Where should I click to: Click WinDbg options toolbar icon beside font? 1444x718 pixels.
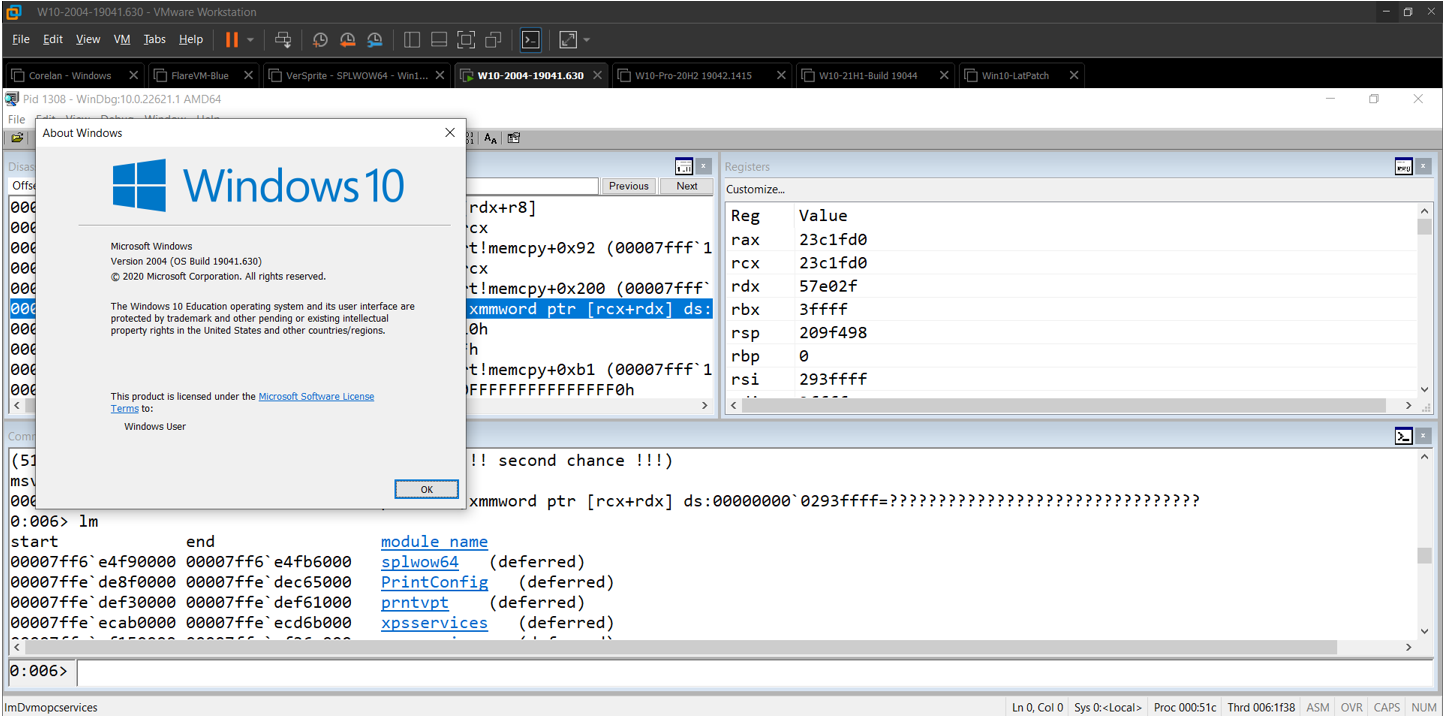[513, 138]
